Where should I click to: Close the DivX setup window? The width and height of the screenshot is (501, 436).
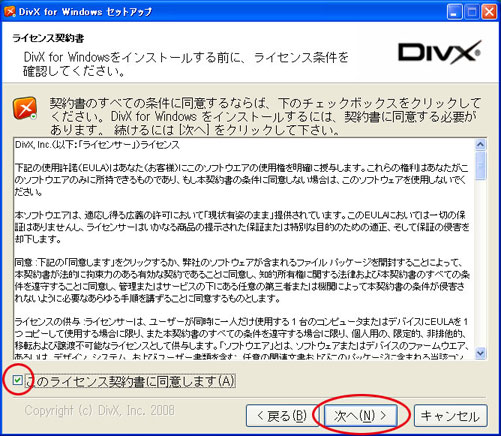tap(489, 12)
